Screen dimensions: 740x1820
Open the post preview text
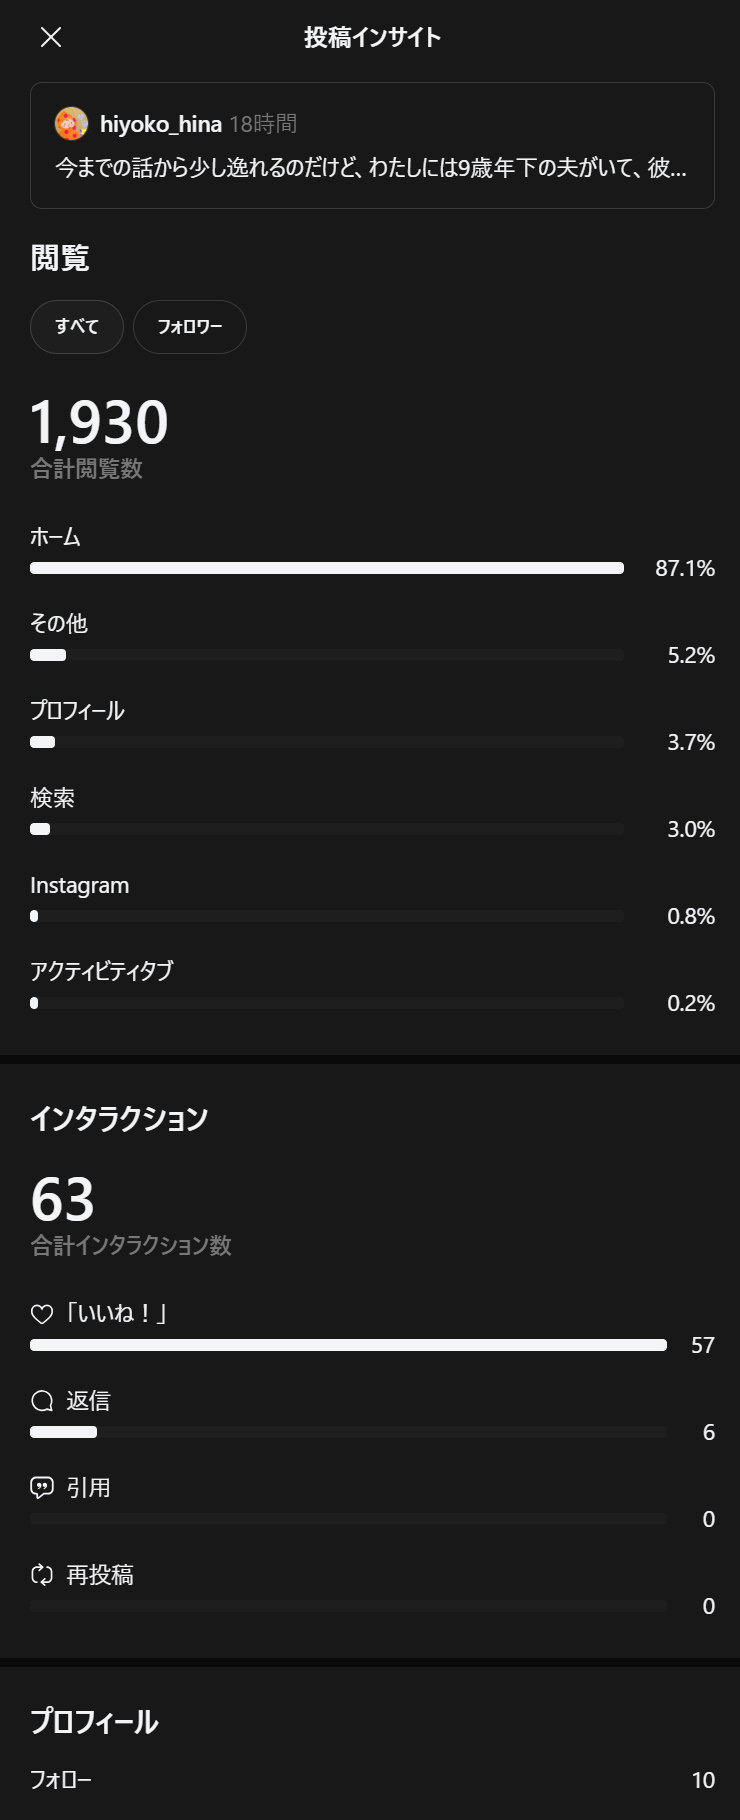click(371, 168)
